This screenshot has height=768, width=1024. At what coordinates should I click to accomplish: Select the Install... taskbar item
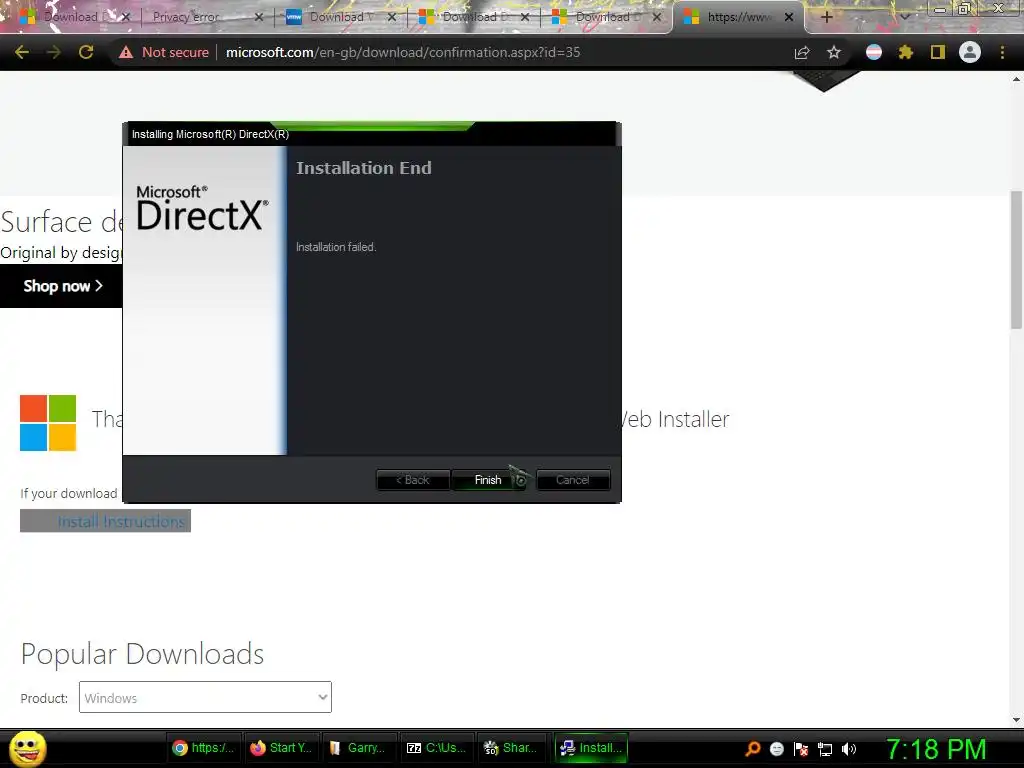coord(592,748)
